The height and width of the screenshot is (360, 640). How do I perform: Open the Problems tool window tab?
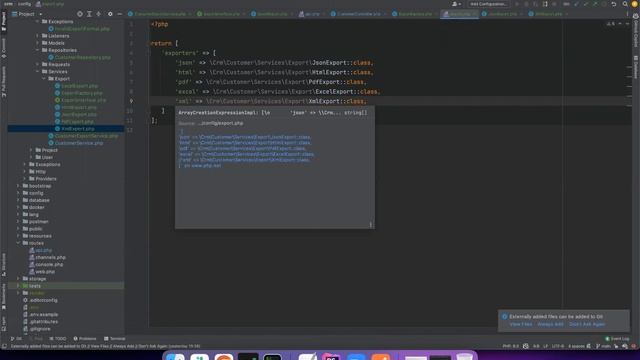85,339
